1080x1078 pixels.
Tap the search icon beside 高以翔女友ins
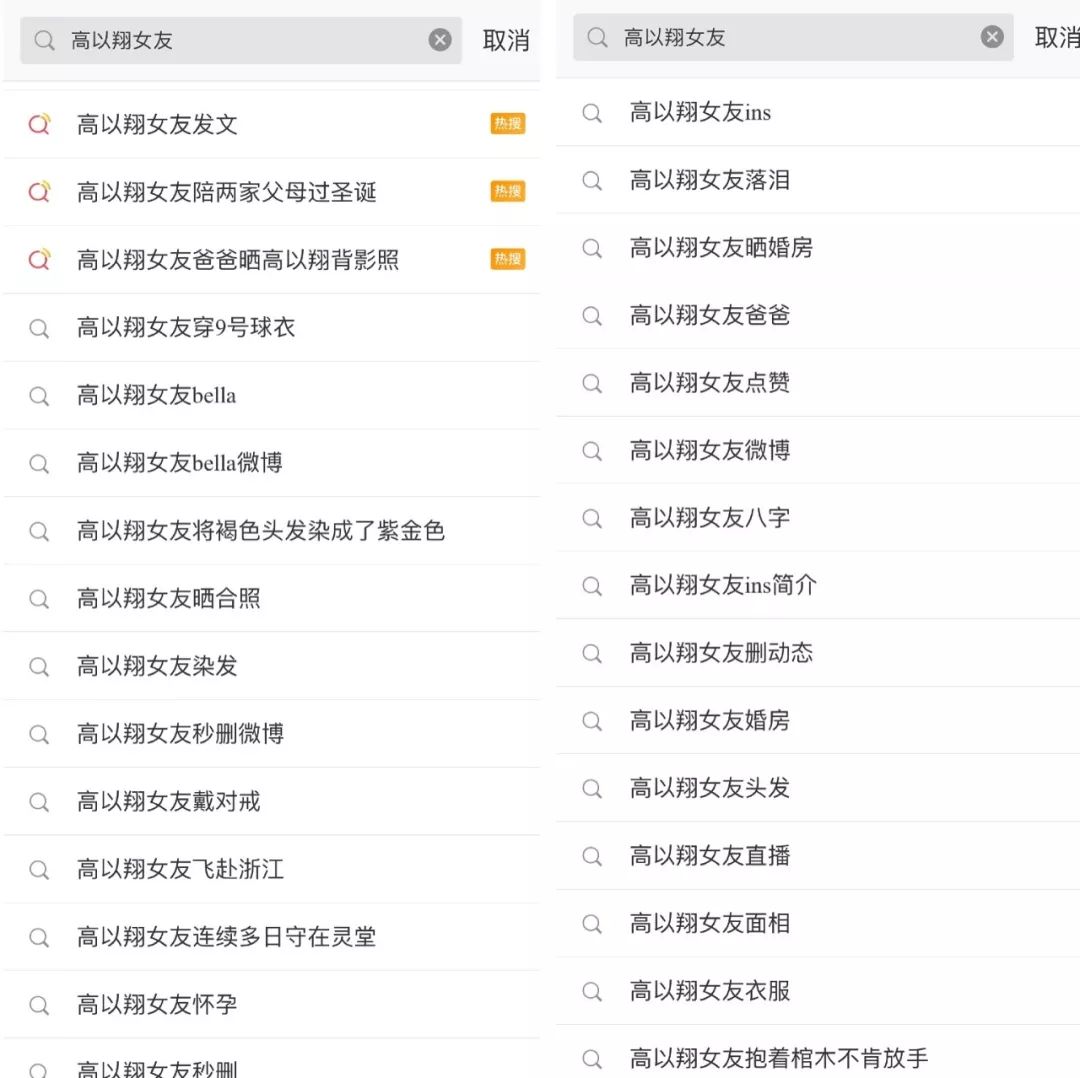point(593,113)
